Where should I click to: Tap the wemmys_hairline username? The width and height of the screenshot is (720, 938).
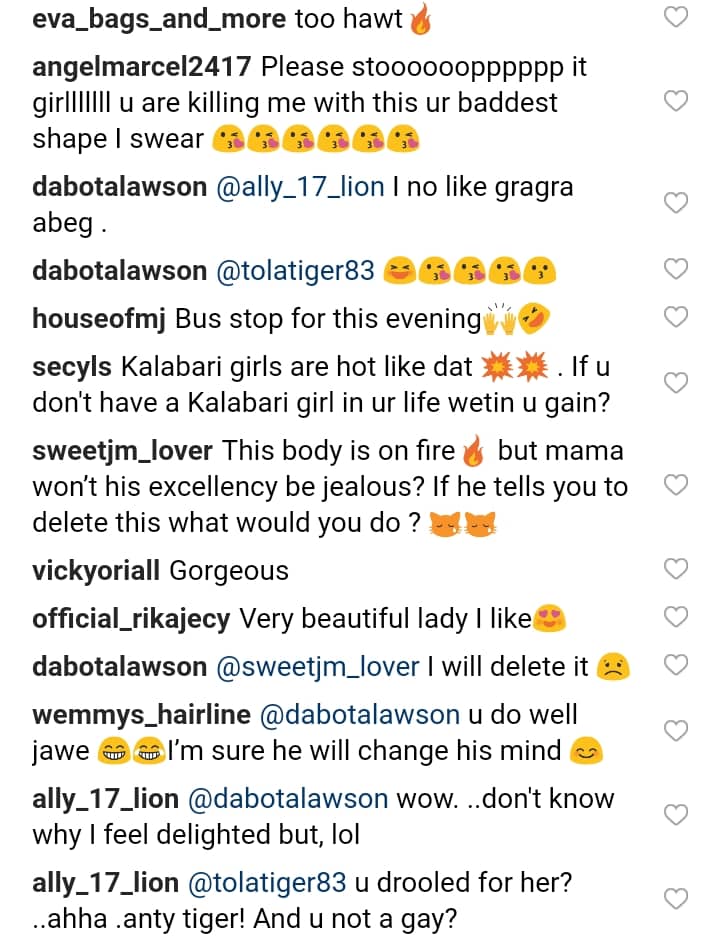(141, 715)
